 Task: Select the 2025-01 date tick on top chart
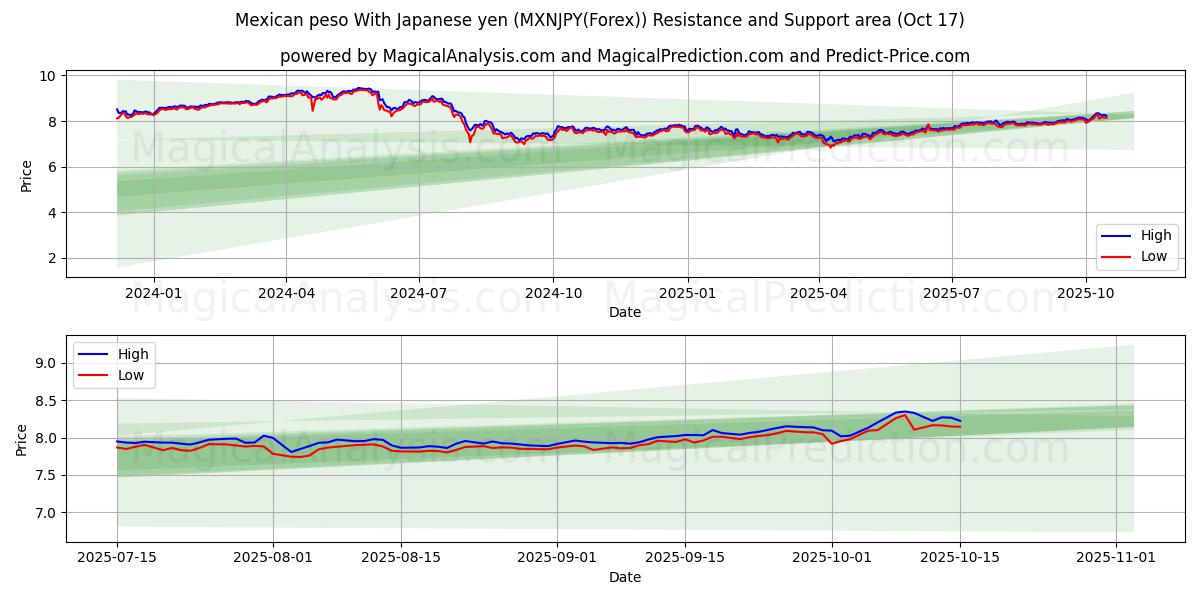tap(688, 293)
